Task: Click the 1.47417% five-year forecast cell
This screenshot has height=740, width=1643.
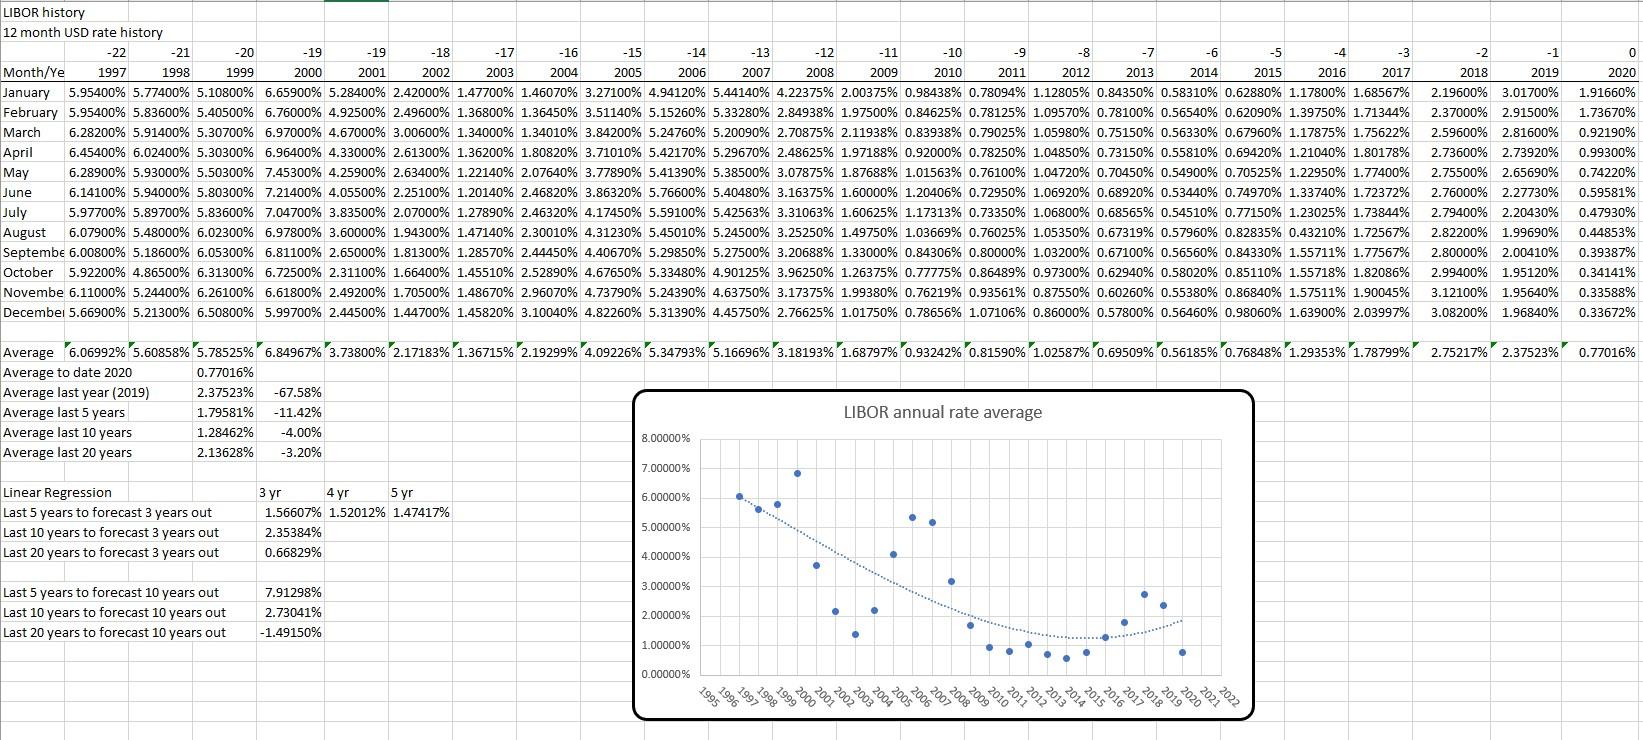Action: click(x=421, y=512)
